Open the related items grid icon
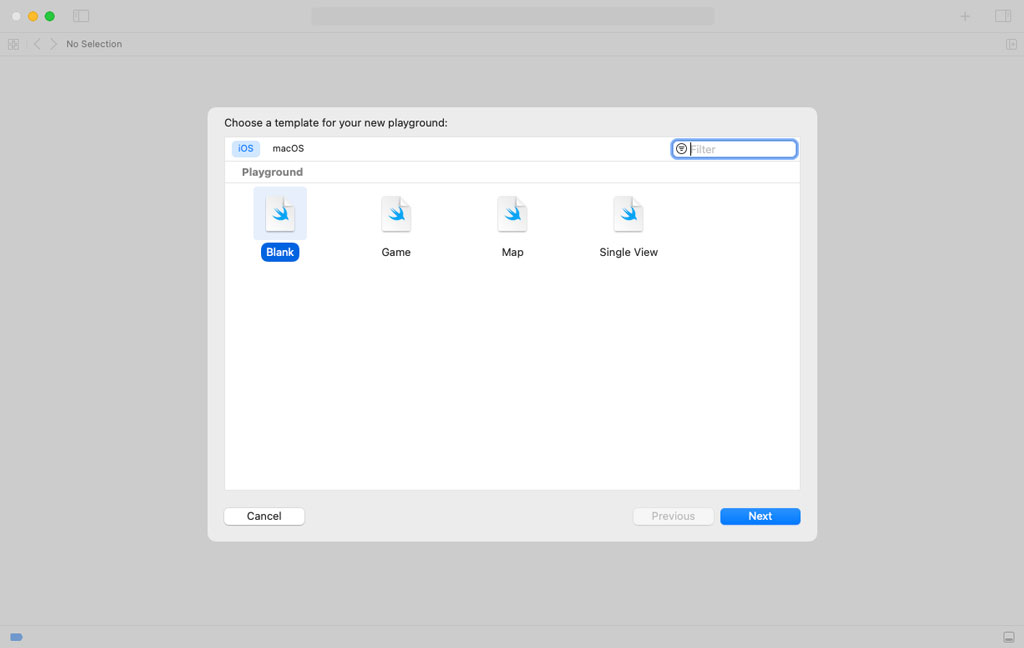Viewport: 1024px width, 648px height. click(13, 44)
